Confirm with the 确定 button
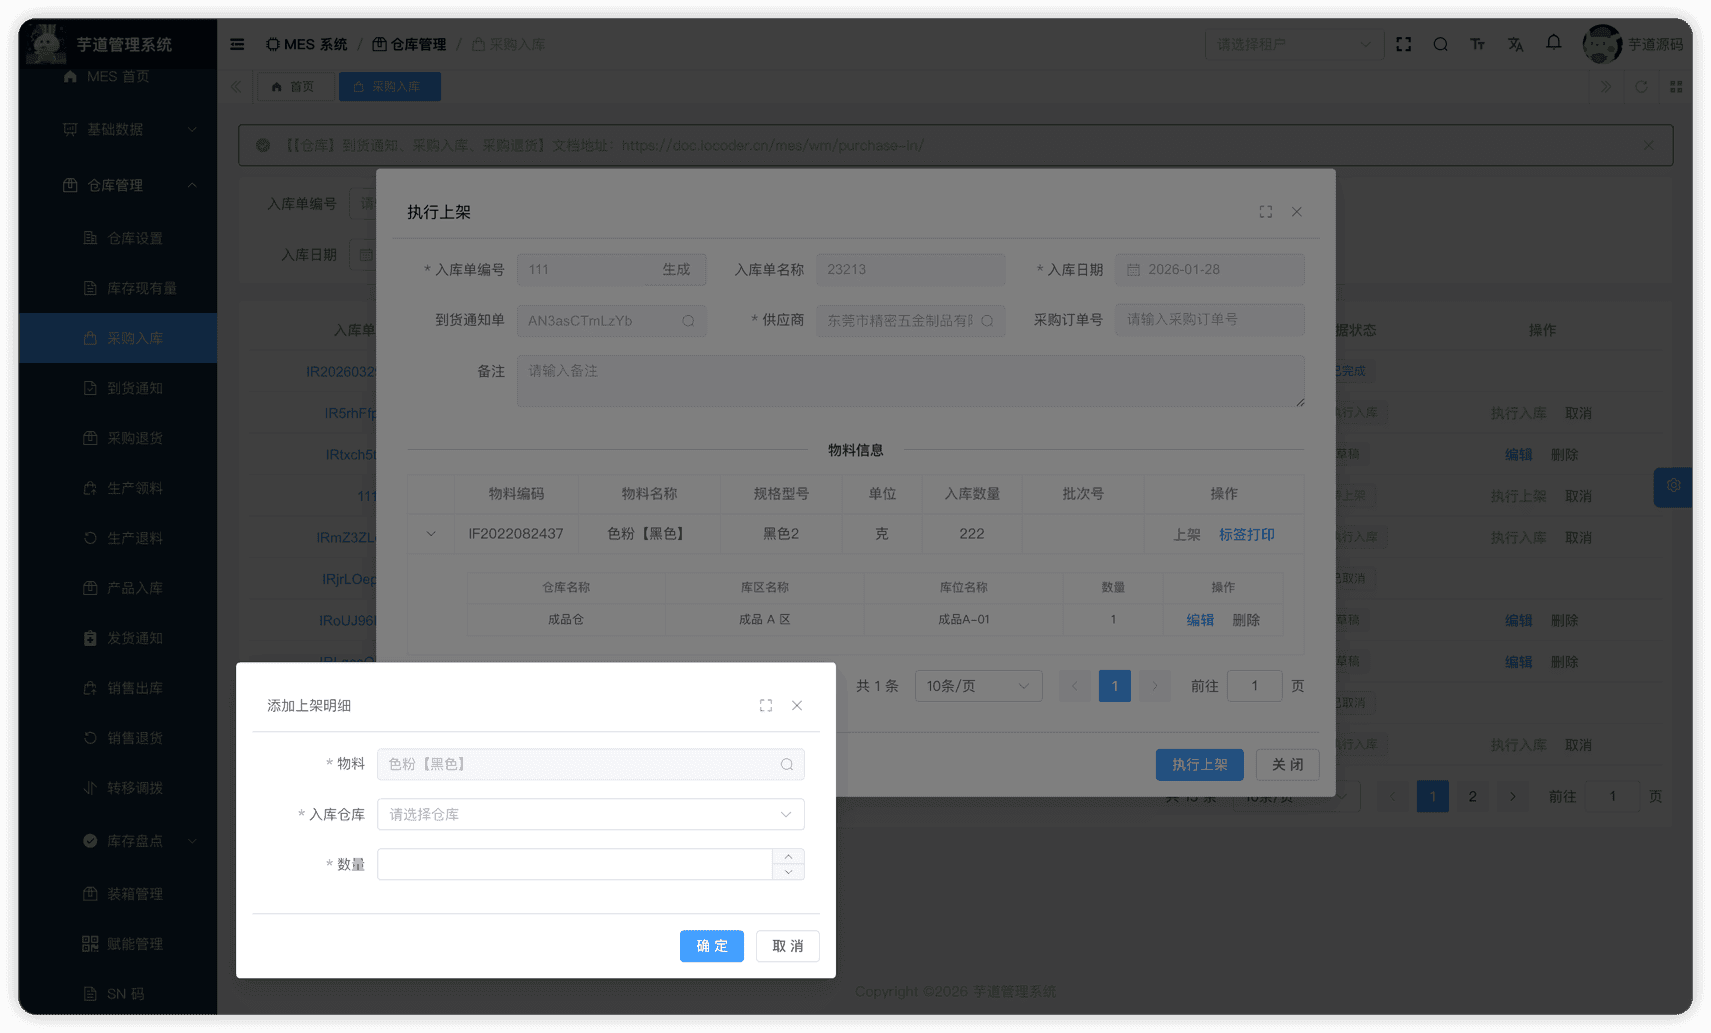 pyautogui.click(x=711, y=946)
